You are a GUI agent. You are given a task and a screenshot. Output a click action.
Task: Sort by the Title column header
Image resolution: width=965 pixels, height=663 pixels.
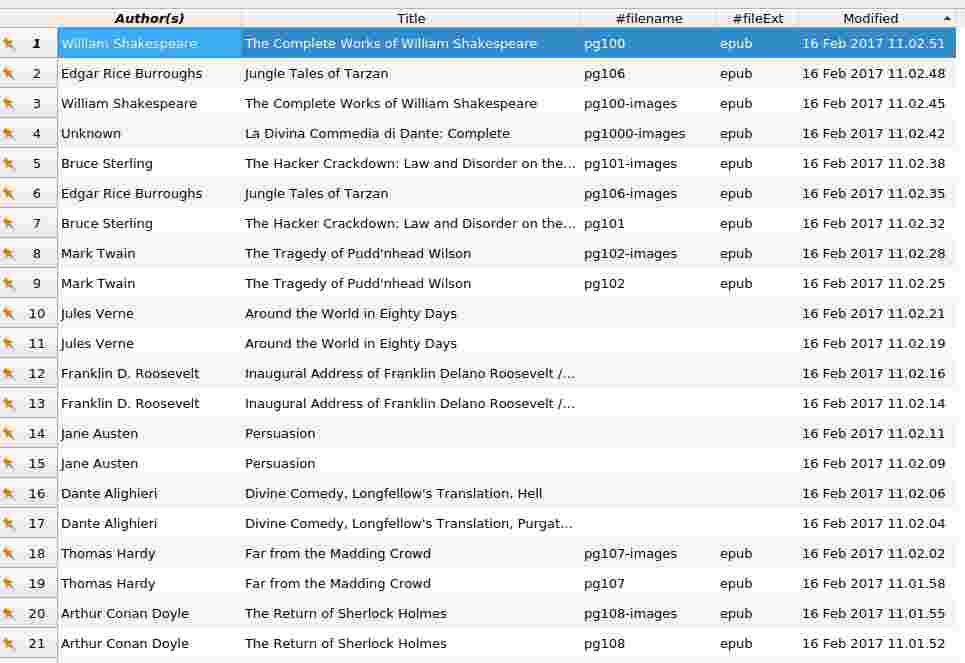pyautogui.click(x=411, y=18)
